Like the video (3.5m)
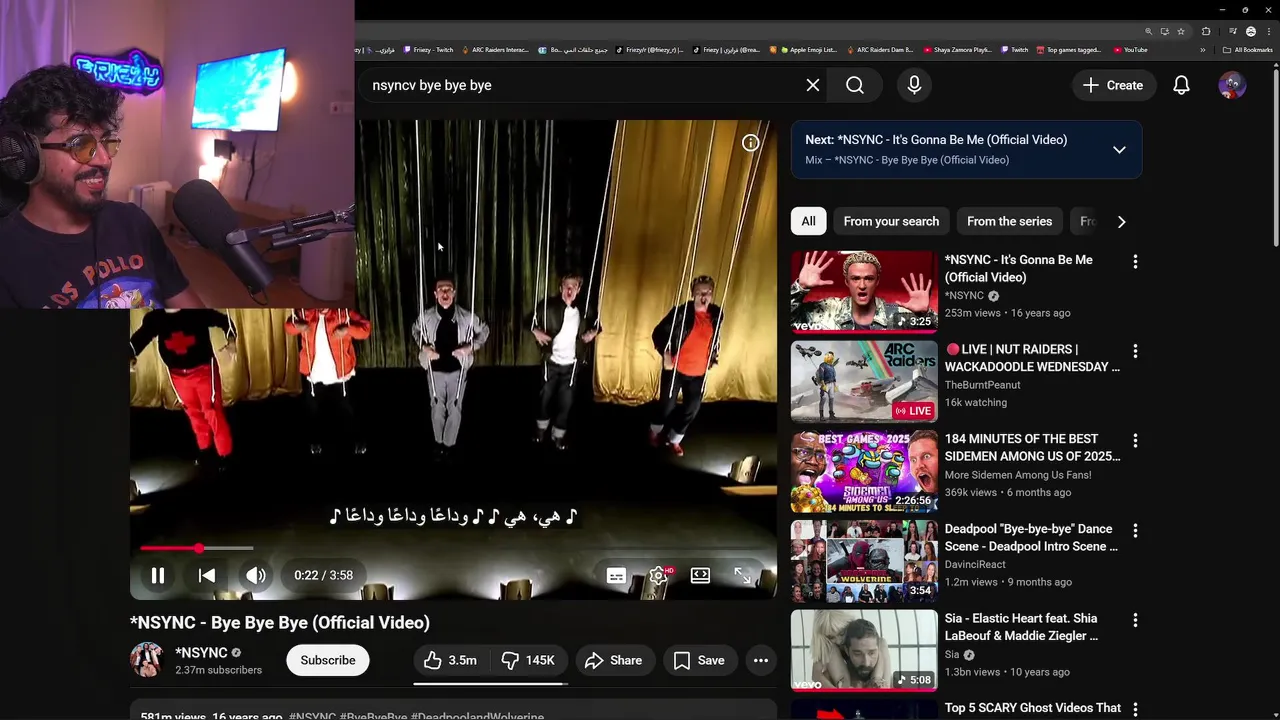This screenshot has height=720, width=1280. (x=449, y=660)
